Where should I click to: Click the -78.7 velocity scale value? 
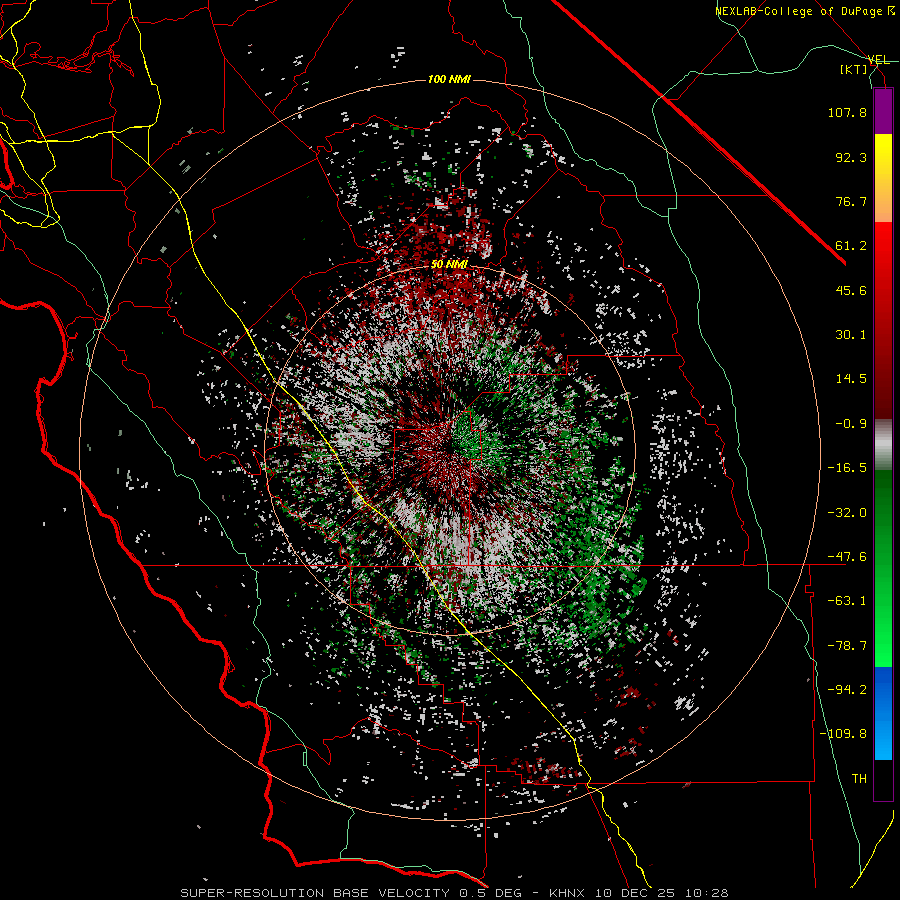[x=847, y=646]
